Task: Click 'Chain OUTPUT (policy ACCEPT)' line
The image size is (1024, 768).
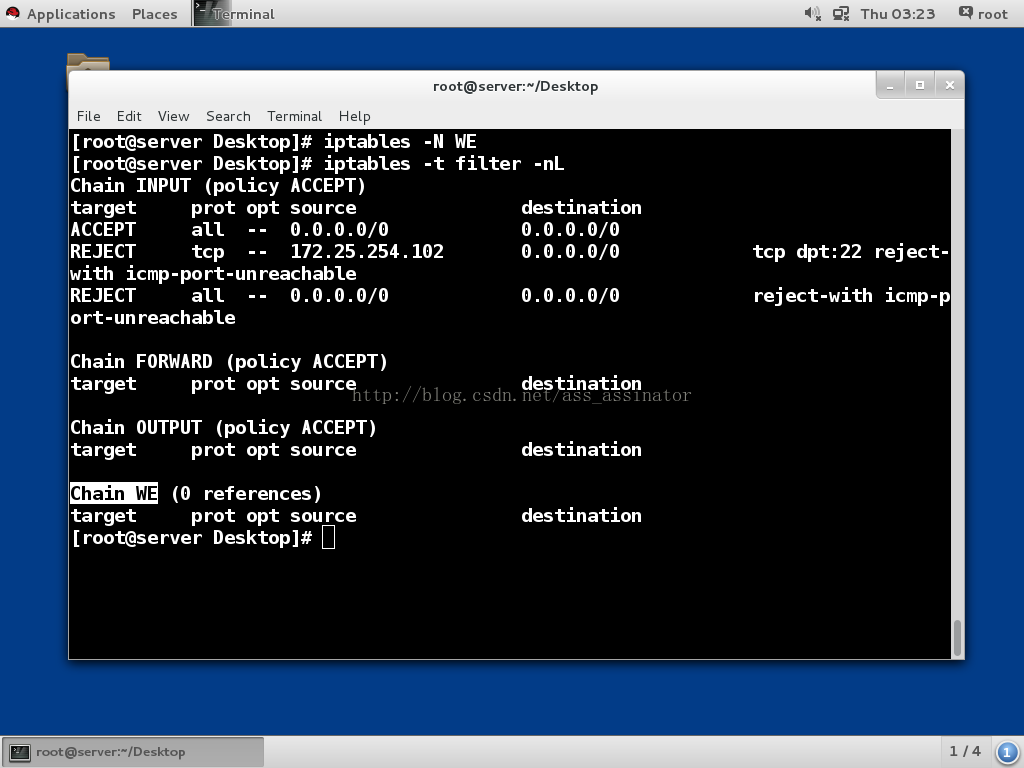Action: pyautogui.click(x=223, y=427)
